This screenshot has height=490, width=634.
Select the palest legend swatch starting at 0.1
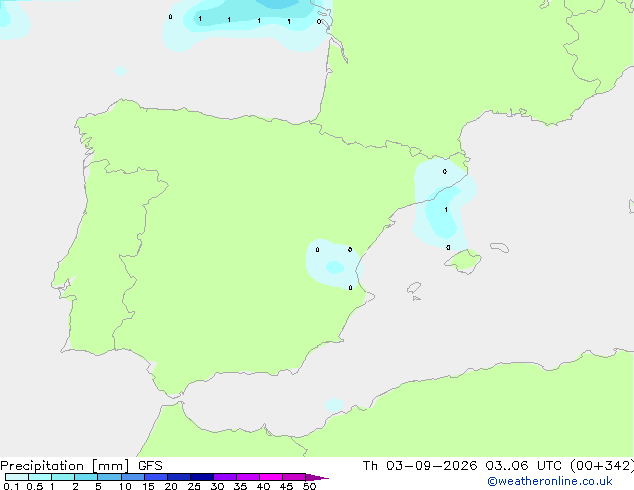17,477
